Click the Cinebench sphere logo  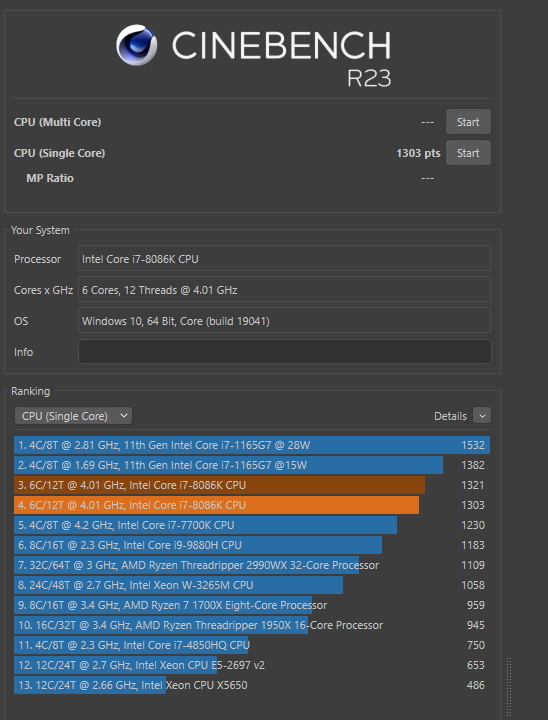pyautogui.click(x=136, y=45)
